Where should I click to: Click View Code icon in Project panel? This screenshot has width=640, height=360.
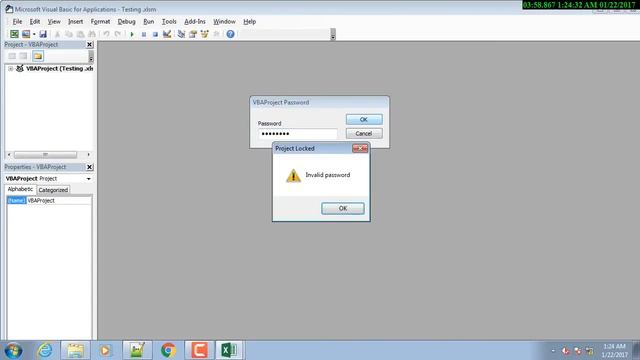tap(12, 56)
